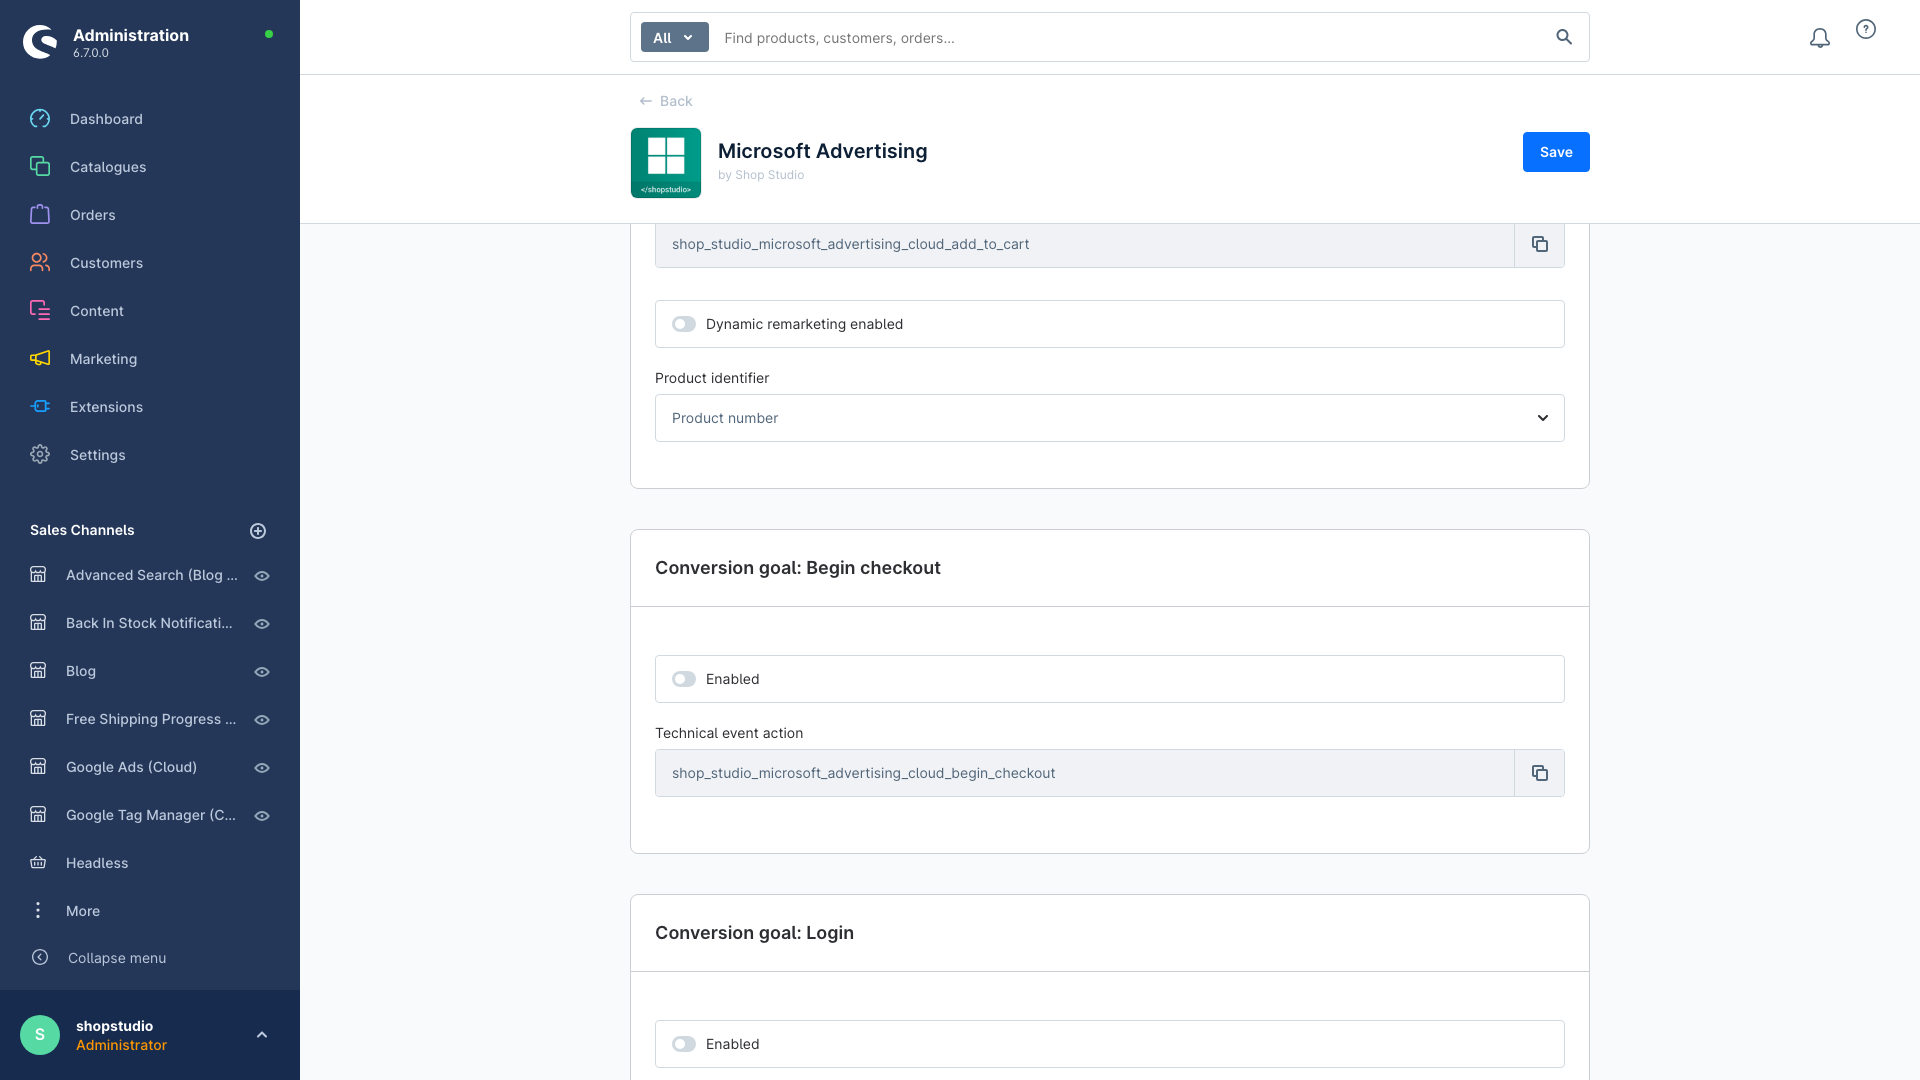This screenshot has width=1920, height=1080.
Task: Click the Marketing megaphone icon
Action: click(x=40, y=359)
